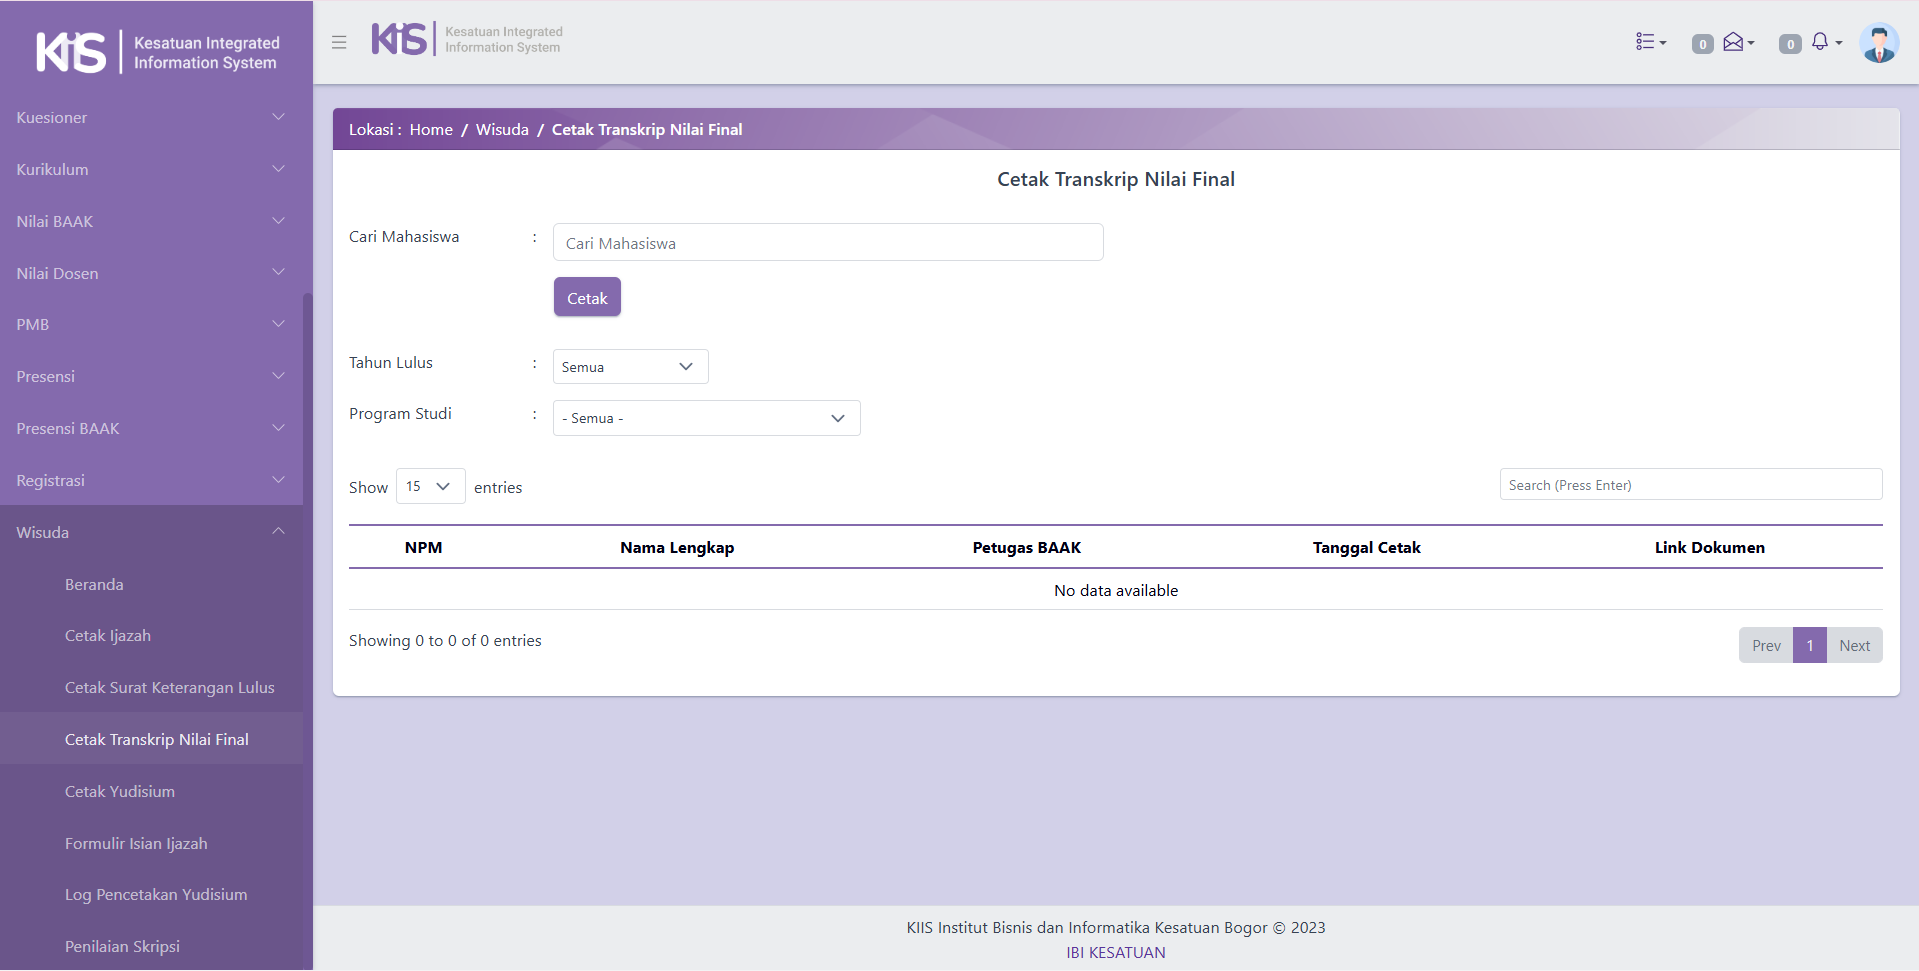Focus the Cari Mahasiswa input field

[827, 243]
